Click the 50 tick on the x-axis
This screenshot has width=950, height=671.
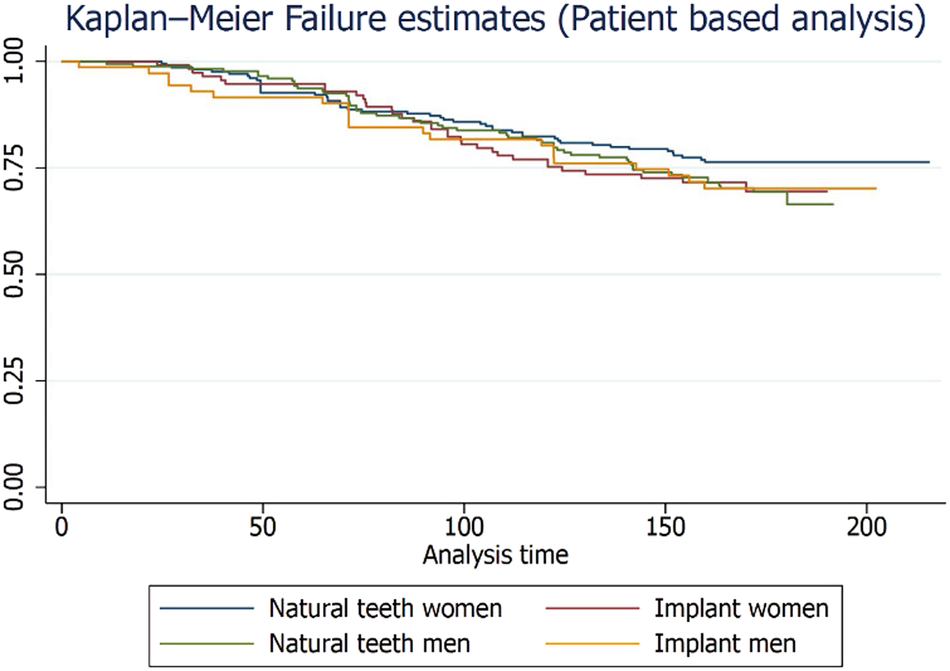pos(262,527)
